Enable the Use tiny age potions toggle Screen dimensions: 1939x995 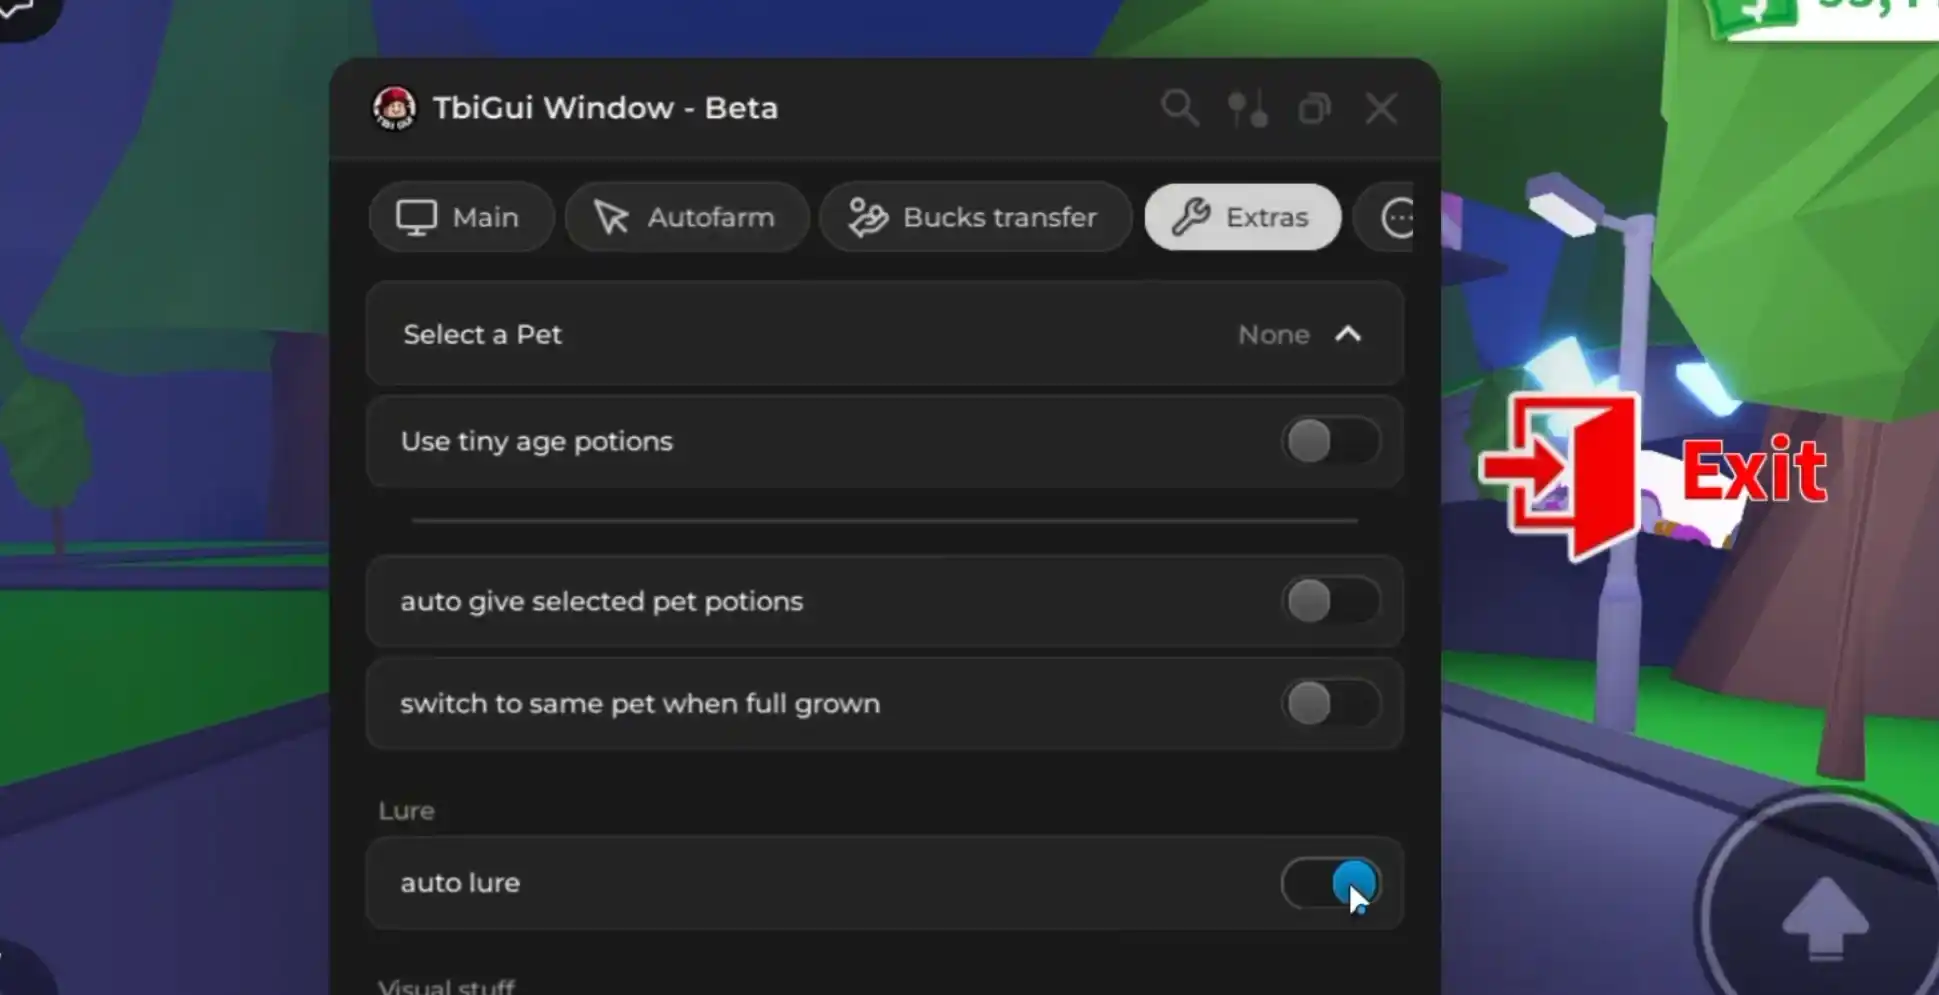(x=1330, y=441)
